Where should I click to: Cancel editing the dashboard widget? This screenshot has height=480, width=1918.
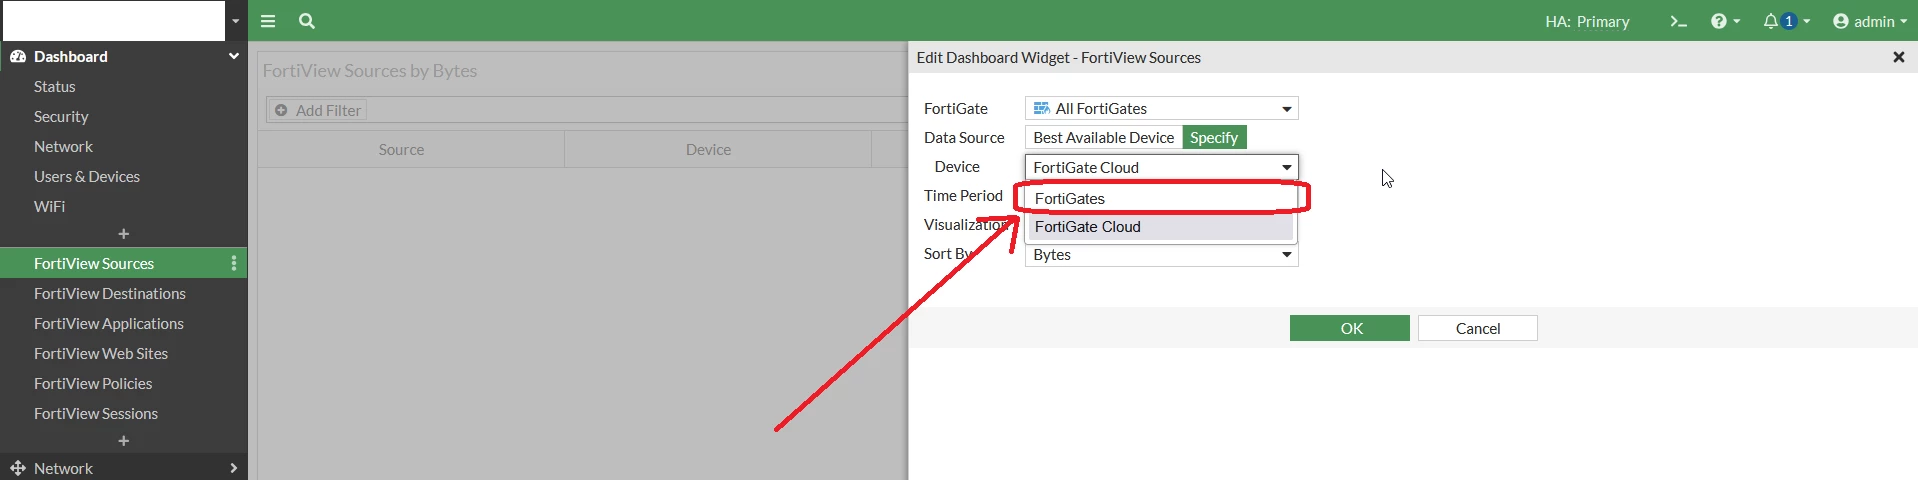(1478, 328)
